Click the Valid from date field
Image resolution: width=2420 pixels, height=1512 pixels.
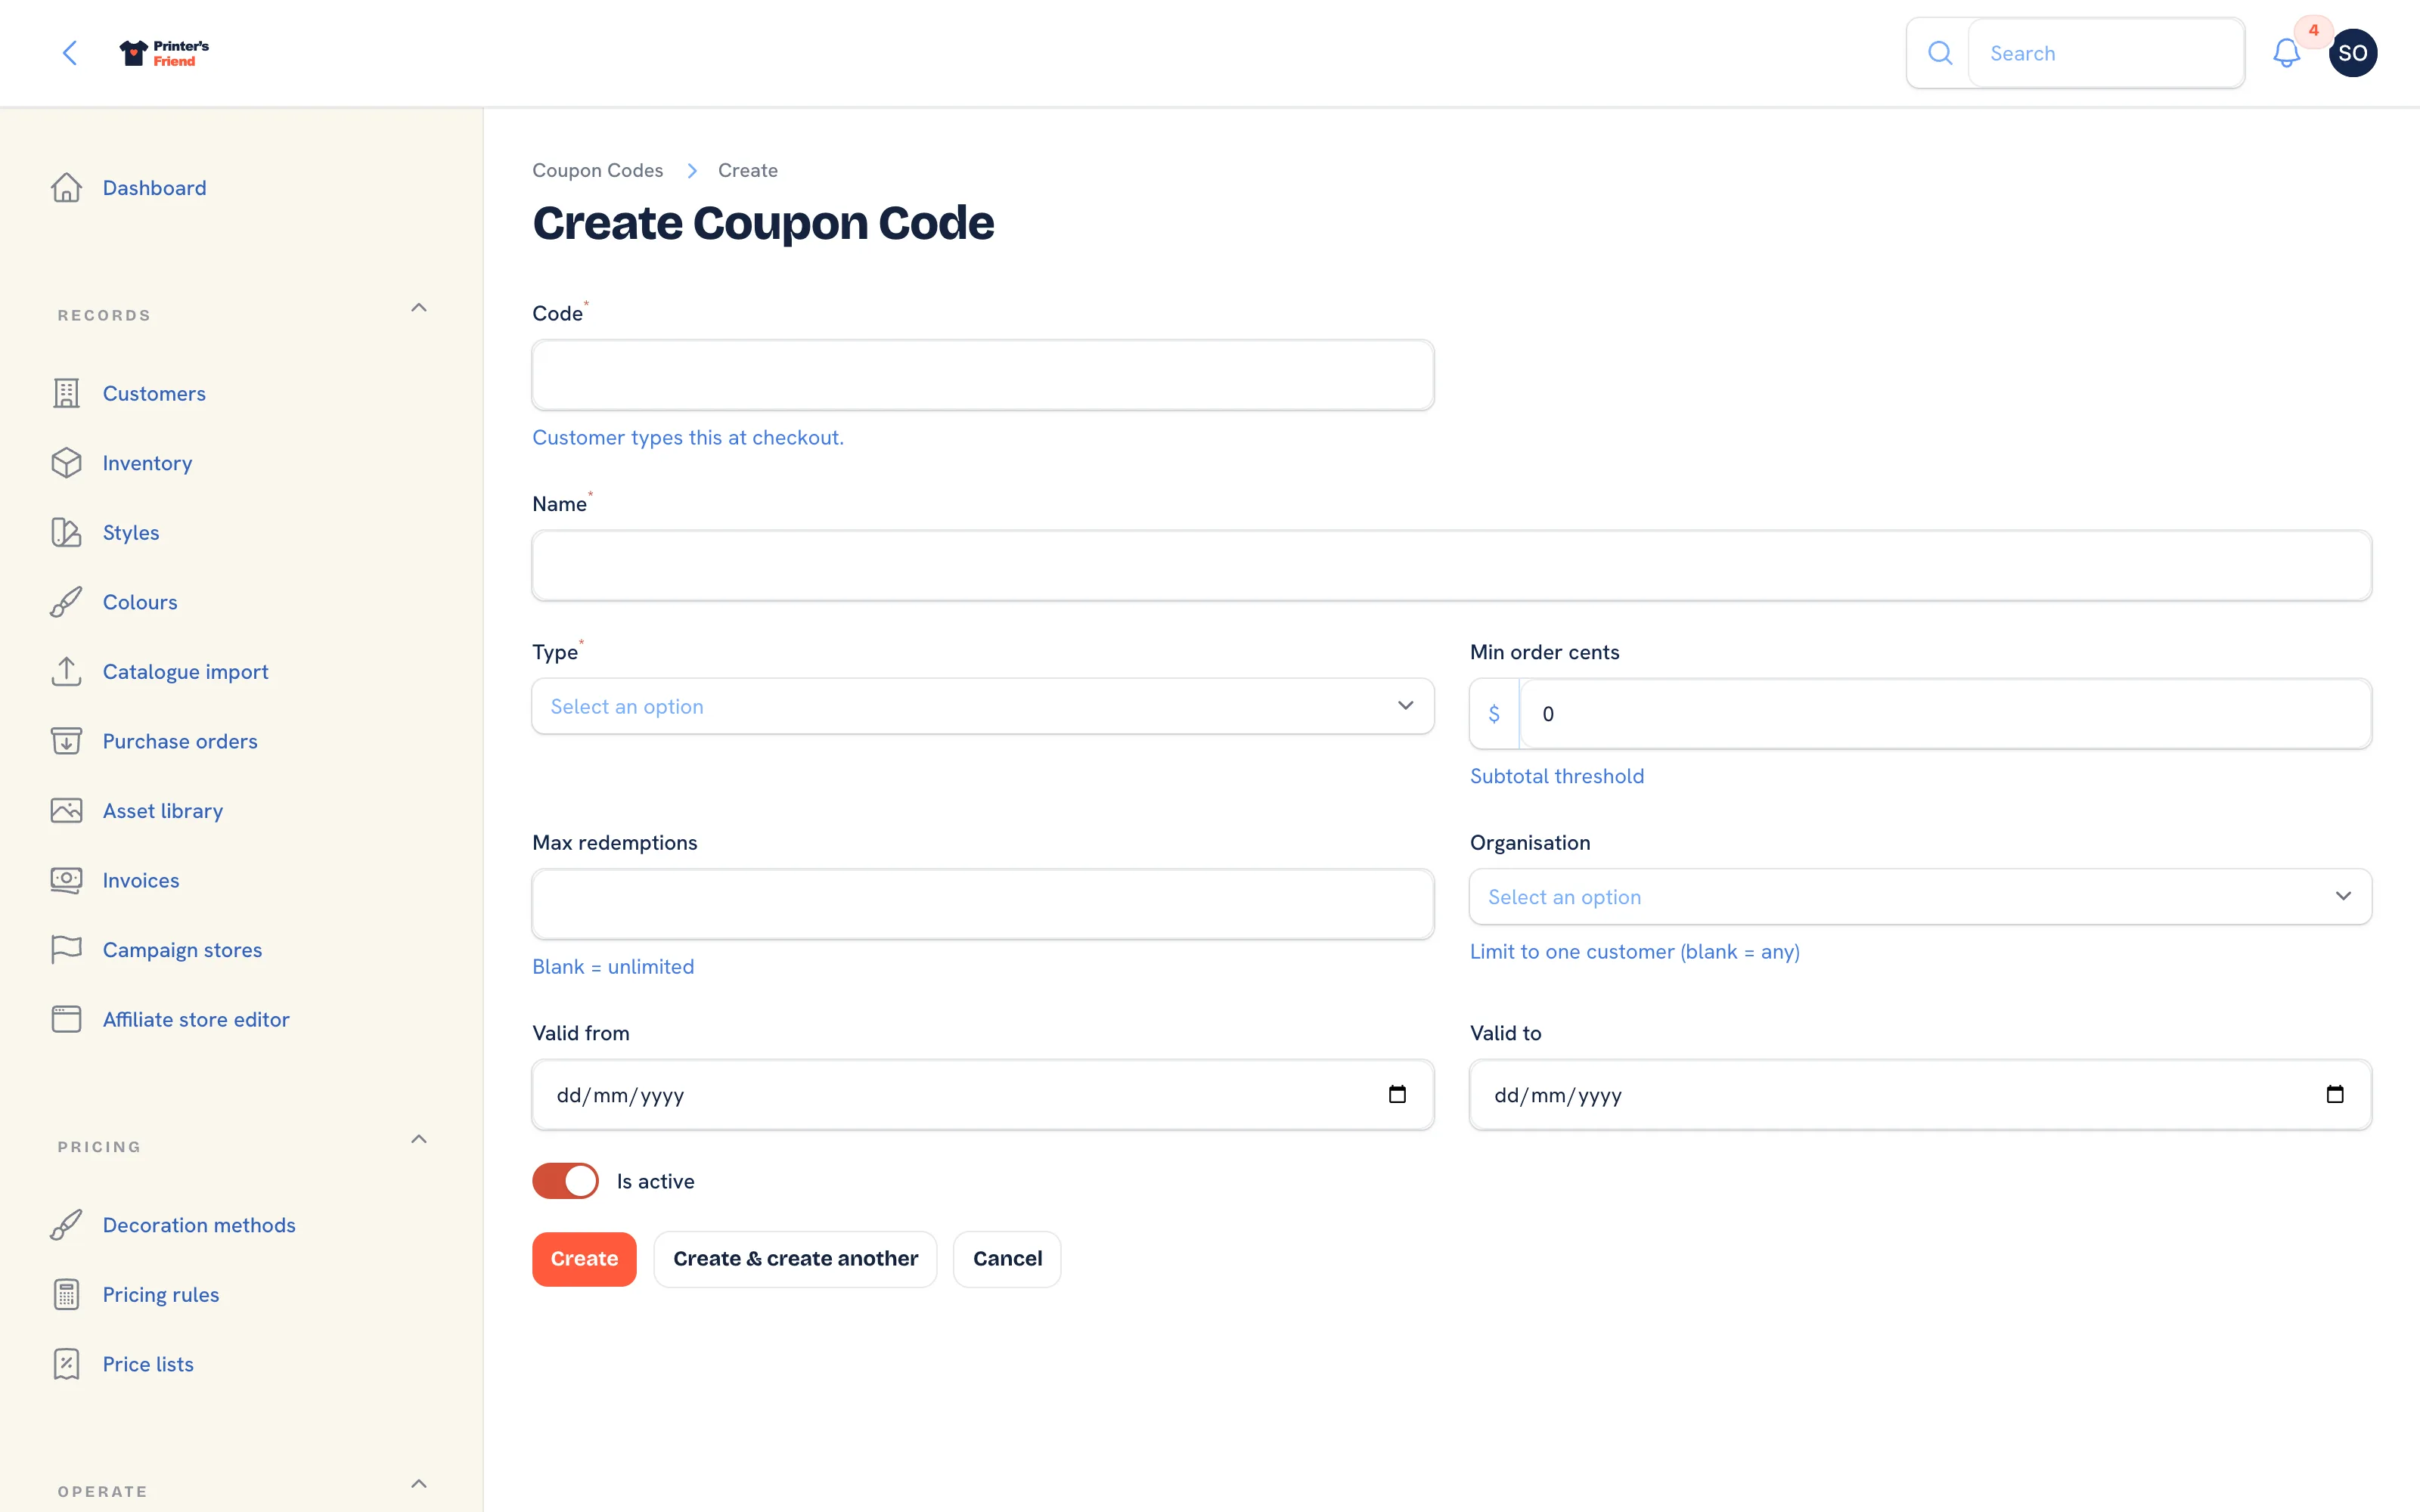[982, 1095]
